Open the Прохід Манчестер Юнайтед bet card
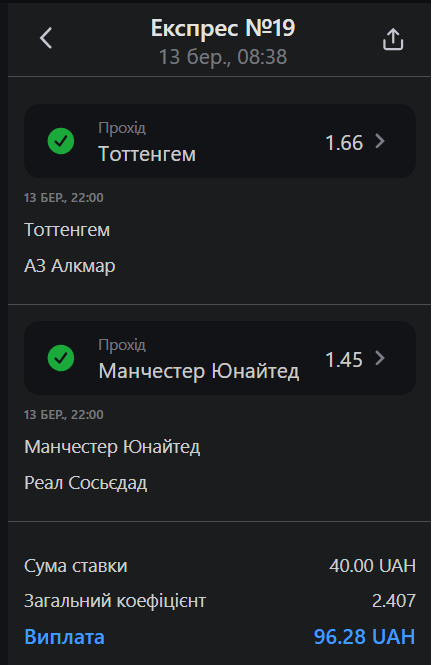 point(220,358)
